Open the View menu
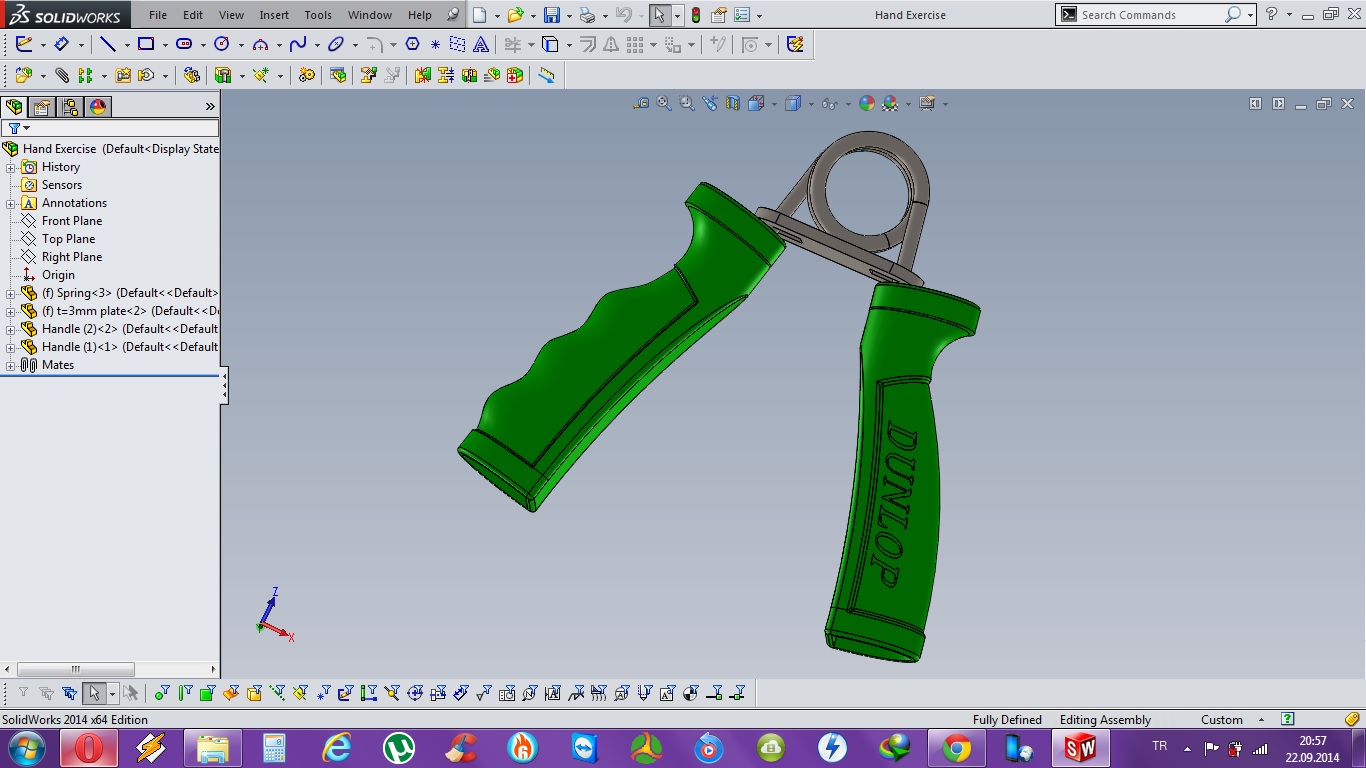1366x768 pixels. [x=231, y=15]
